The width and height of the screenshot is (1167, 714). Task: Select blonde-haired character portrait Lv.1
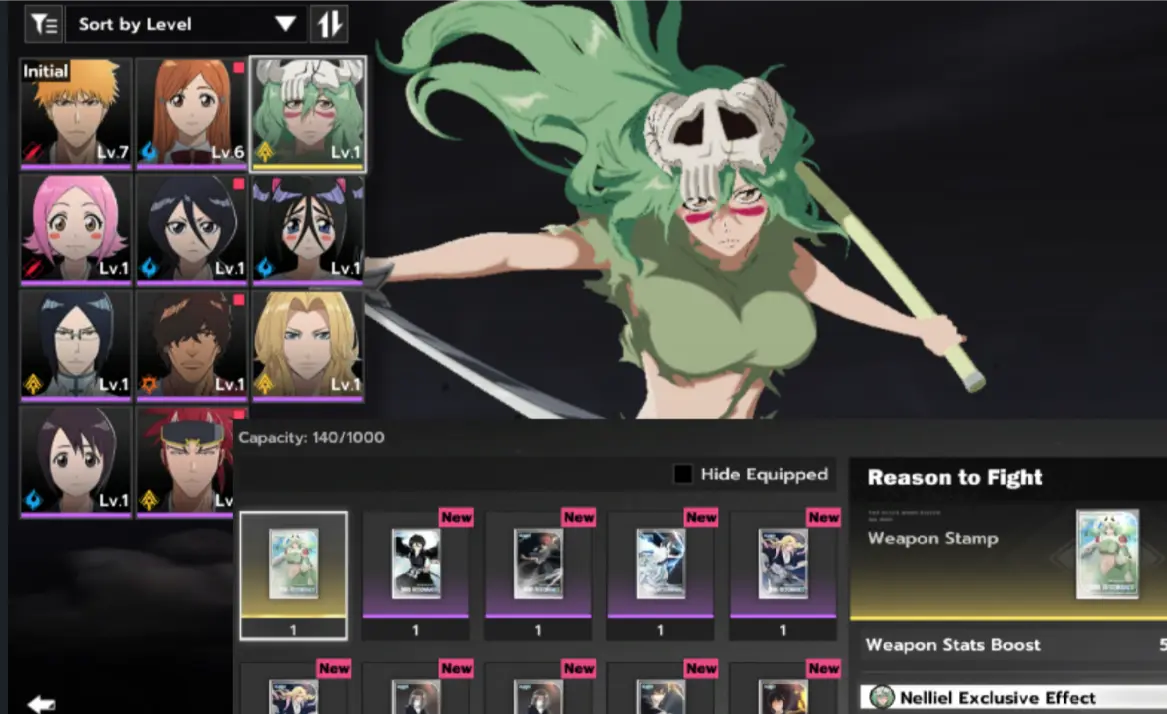tap(308, 345)
